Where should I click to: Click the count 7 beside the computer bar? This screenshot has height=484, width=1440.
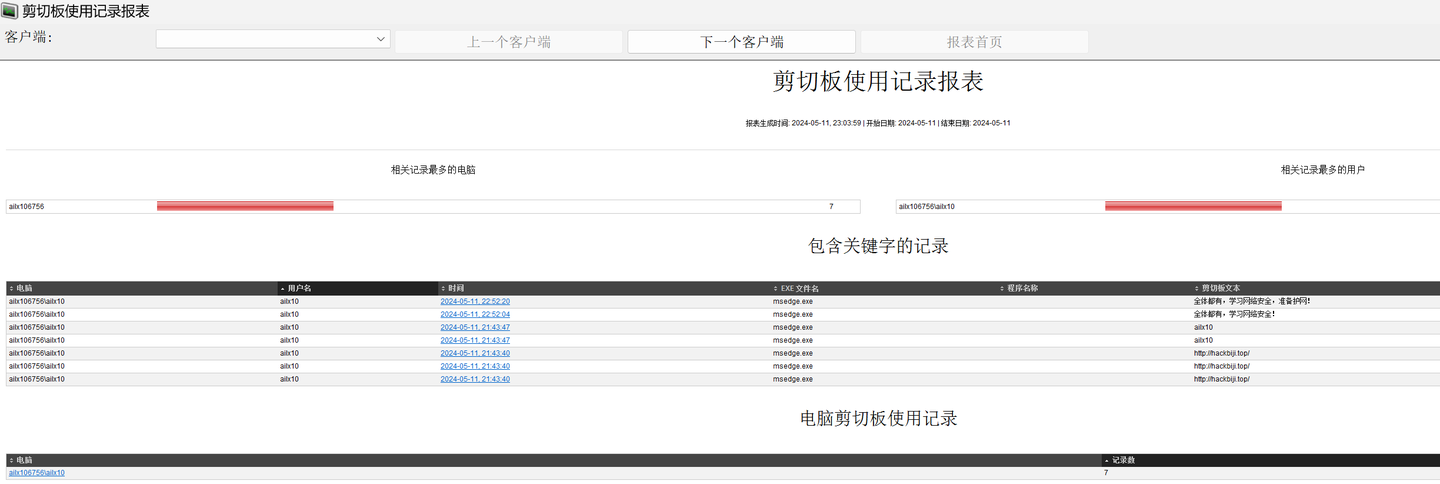click(831, 207)
